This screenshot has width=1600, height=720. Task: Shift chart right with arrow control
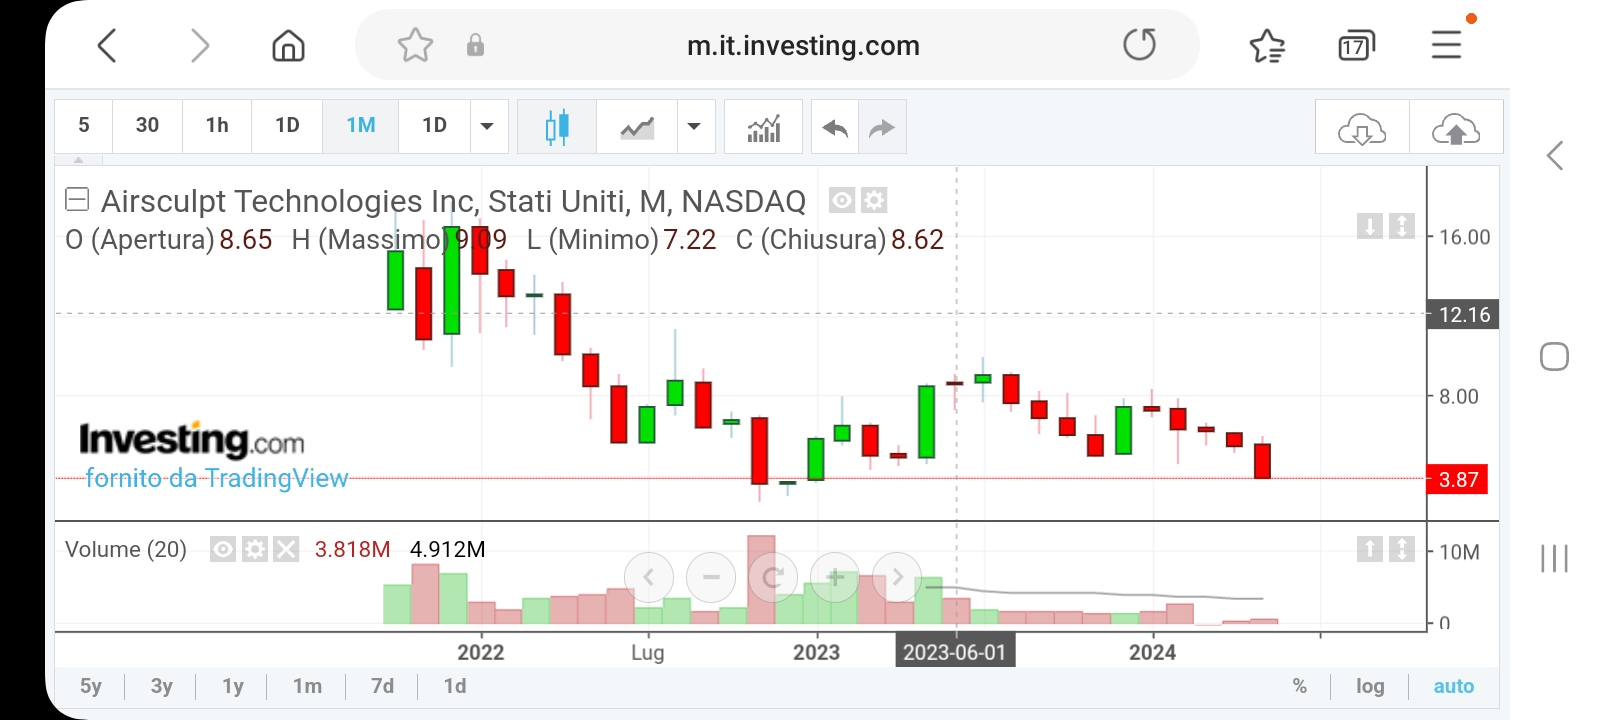(897, 577)
